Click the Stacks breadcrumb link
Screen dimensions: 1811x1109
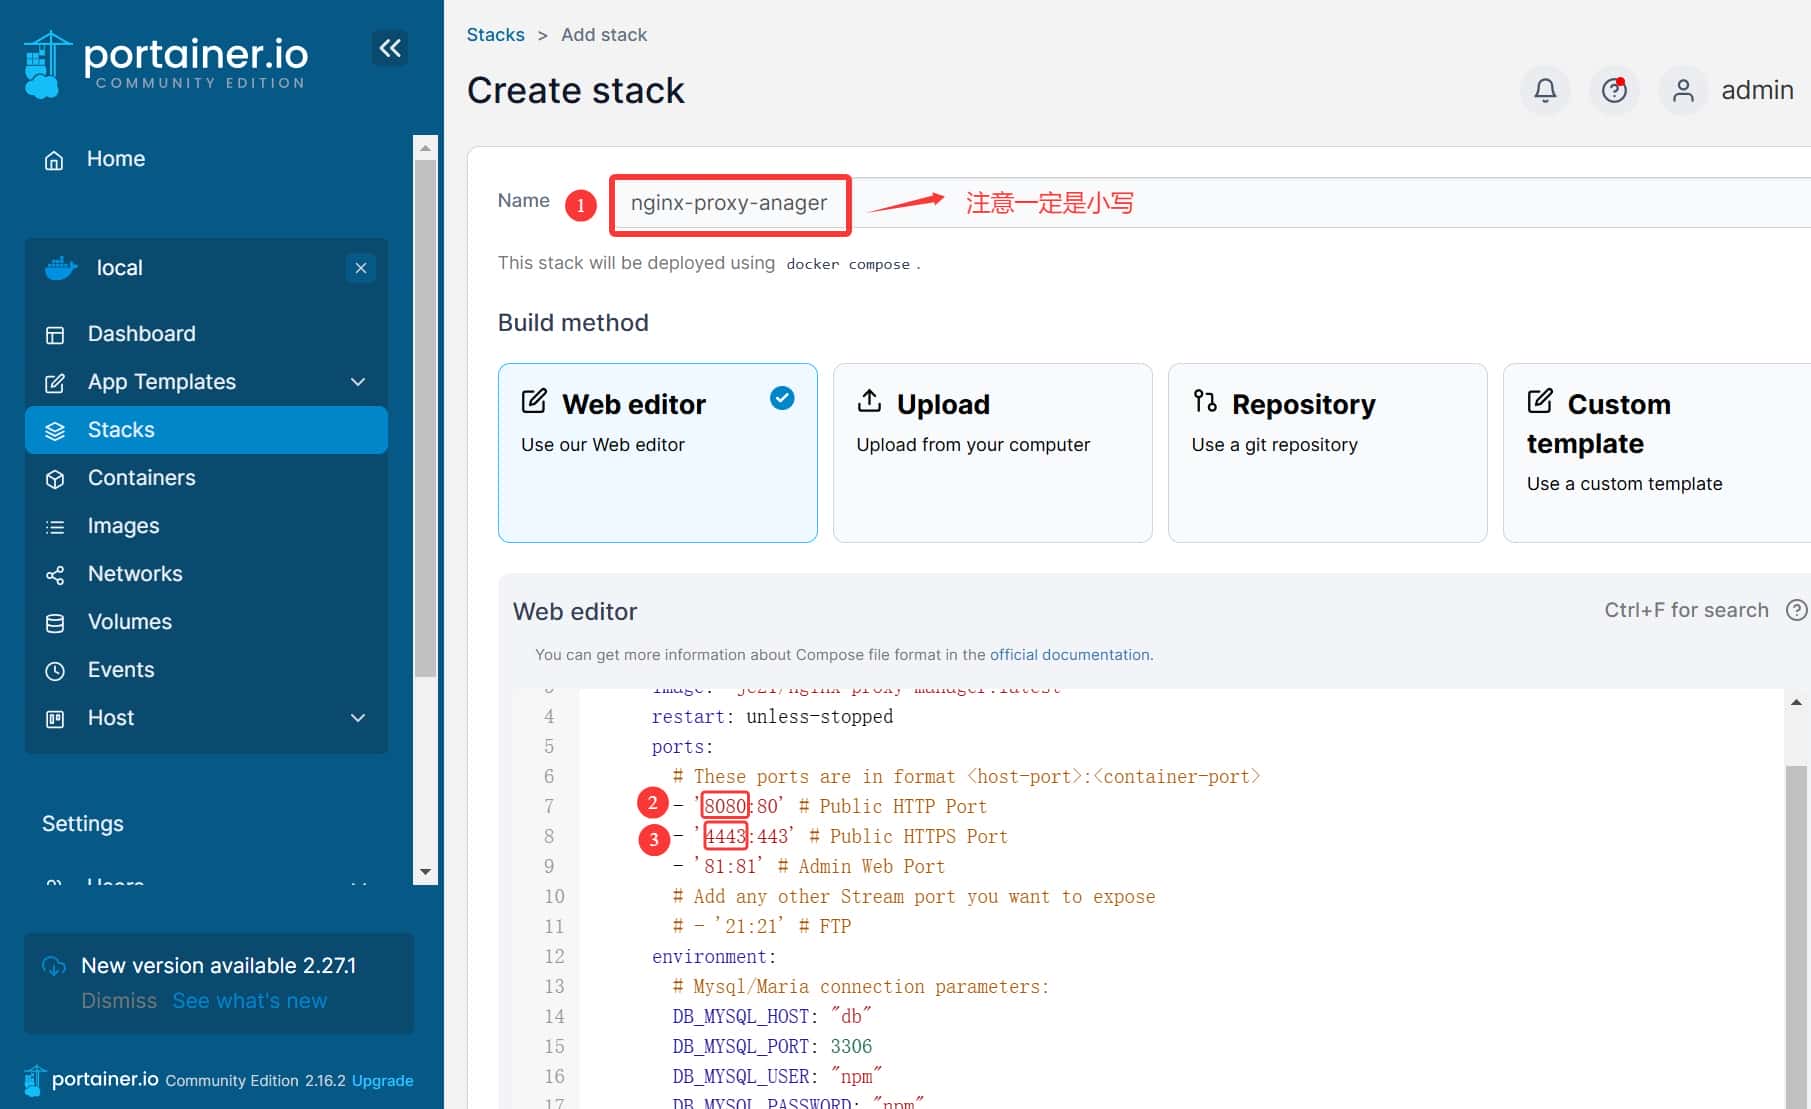(x=495, y=35)
